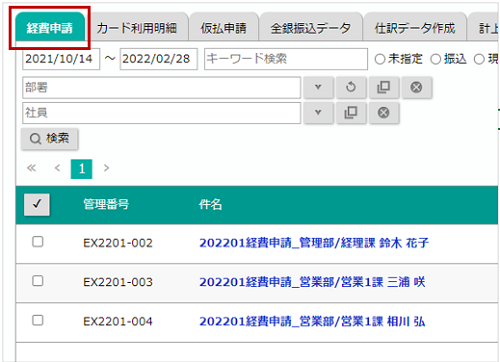The height and width of the screenshot is (362, 500).
Task: Open 202201経費申請 三浦 咲 link
Action: click(x=312, y=282)
